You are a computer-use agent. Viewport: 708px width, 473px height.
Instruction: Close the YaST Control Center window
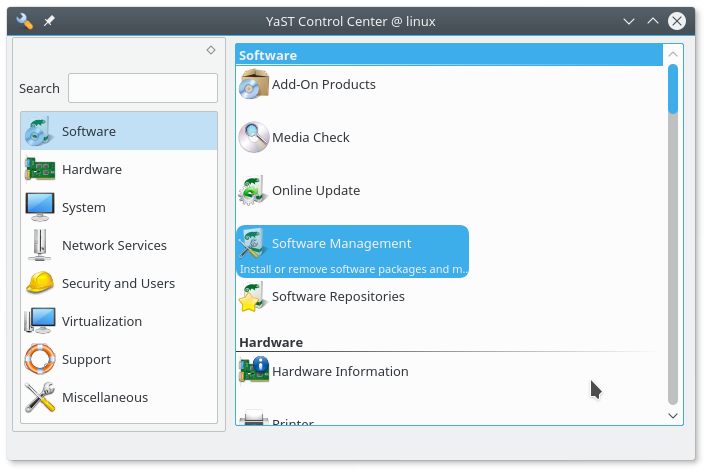coord(677,21)
